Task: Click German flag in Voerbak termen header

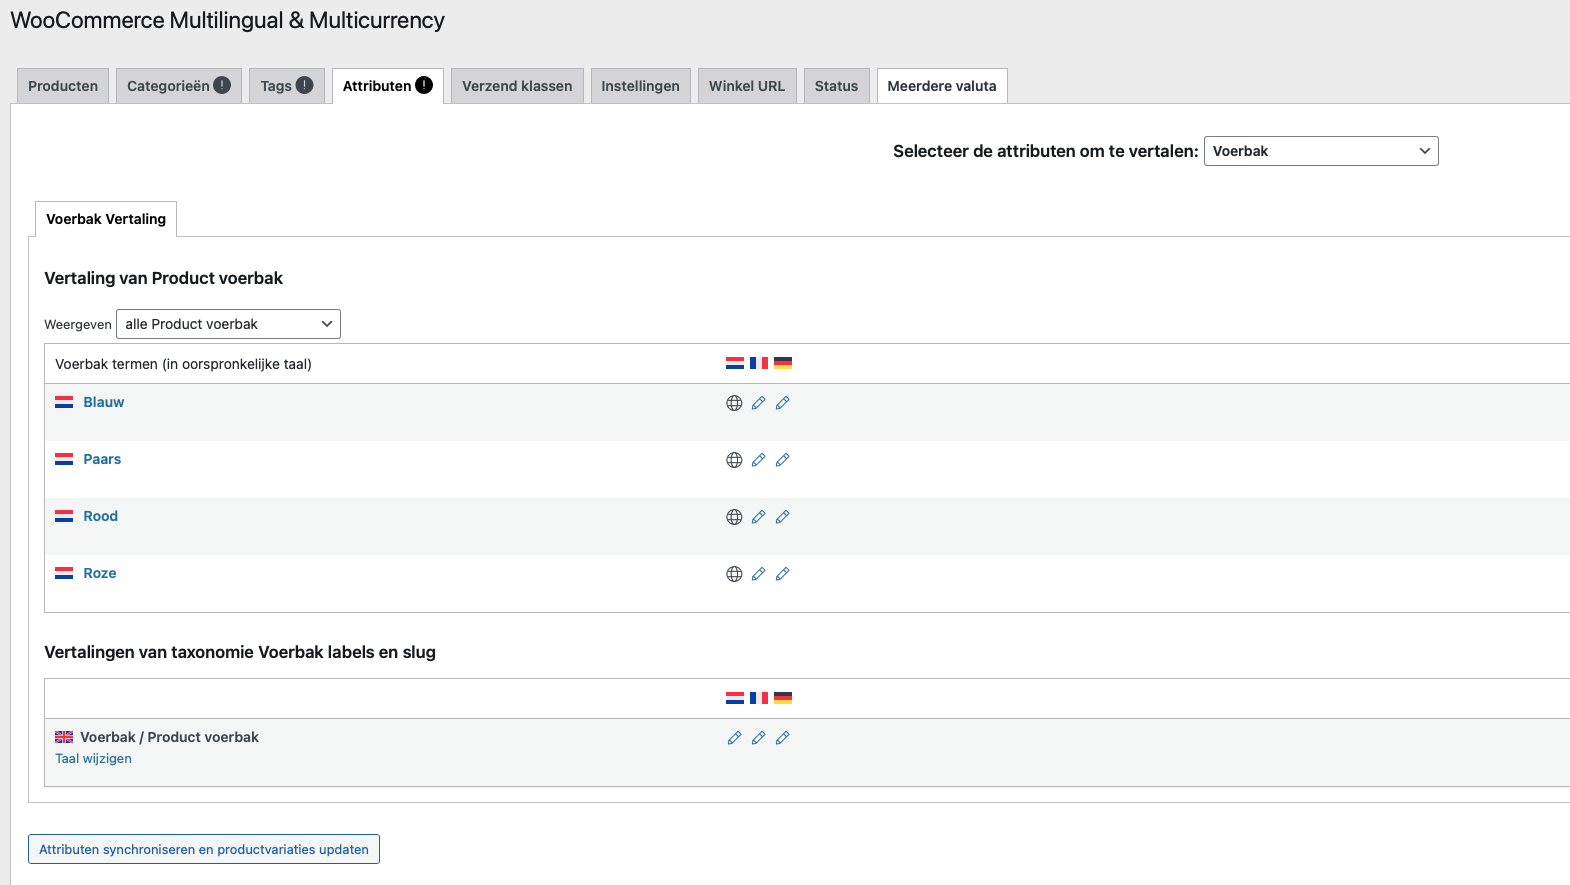Action: click(783, 363)
